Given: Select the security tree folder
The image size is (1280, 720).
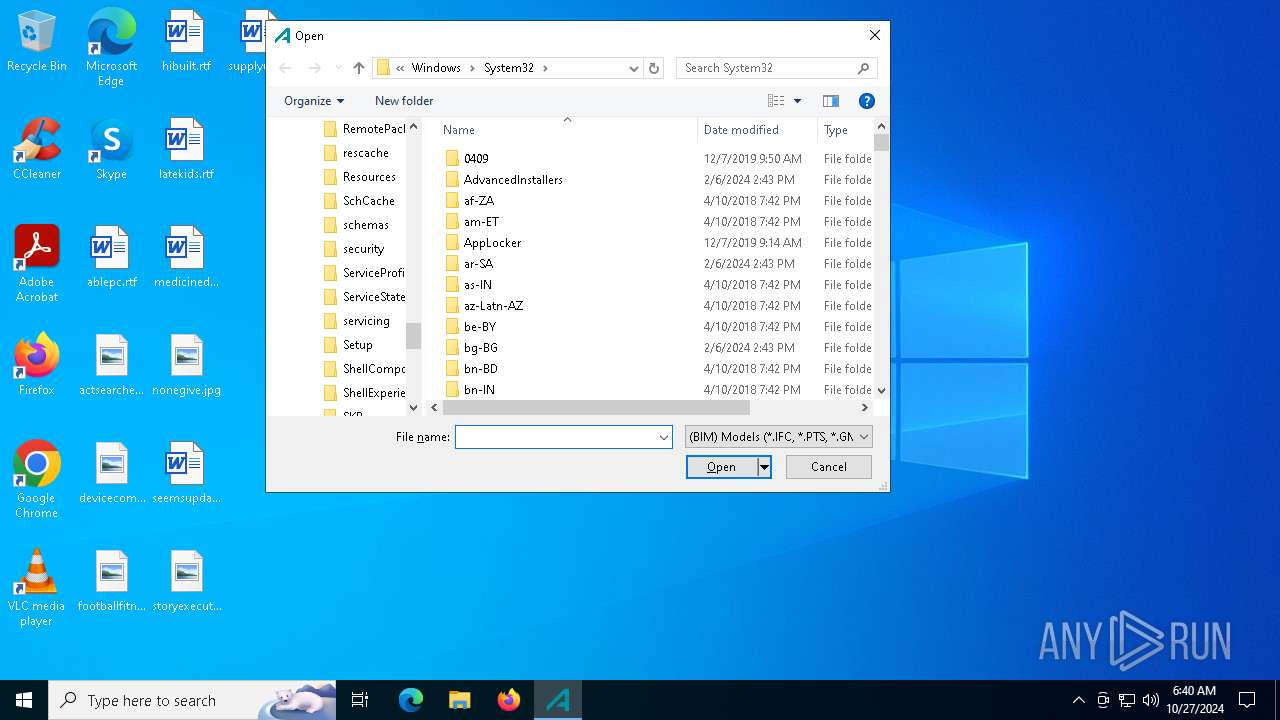Looking at the screenshot, I should point(363,249).
